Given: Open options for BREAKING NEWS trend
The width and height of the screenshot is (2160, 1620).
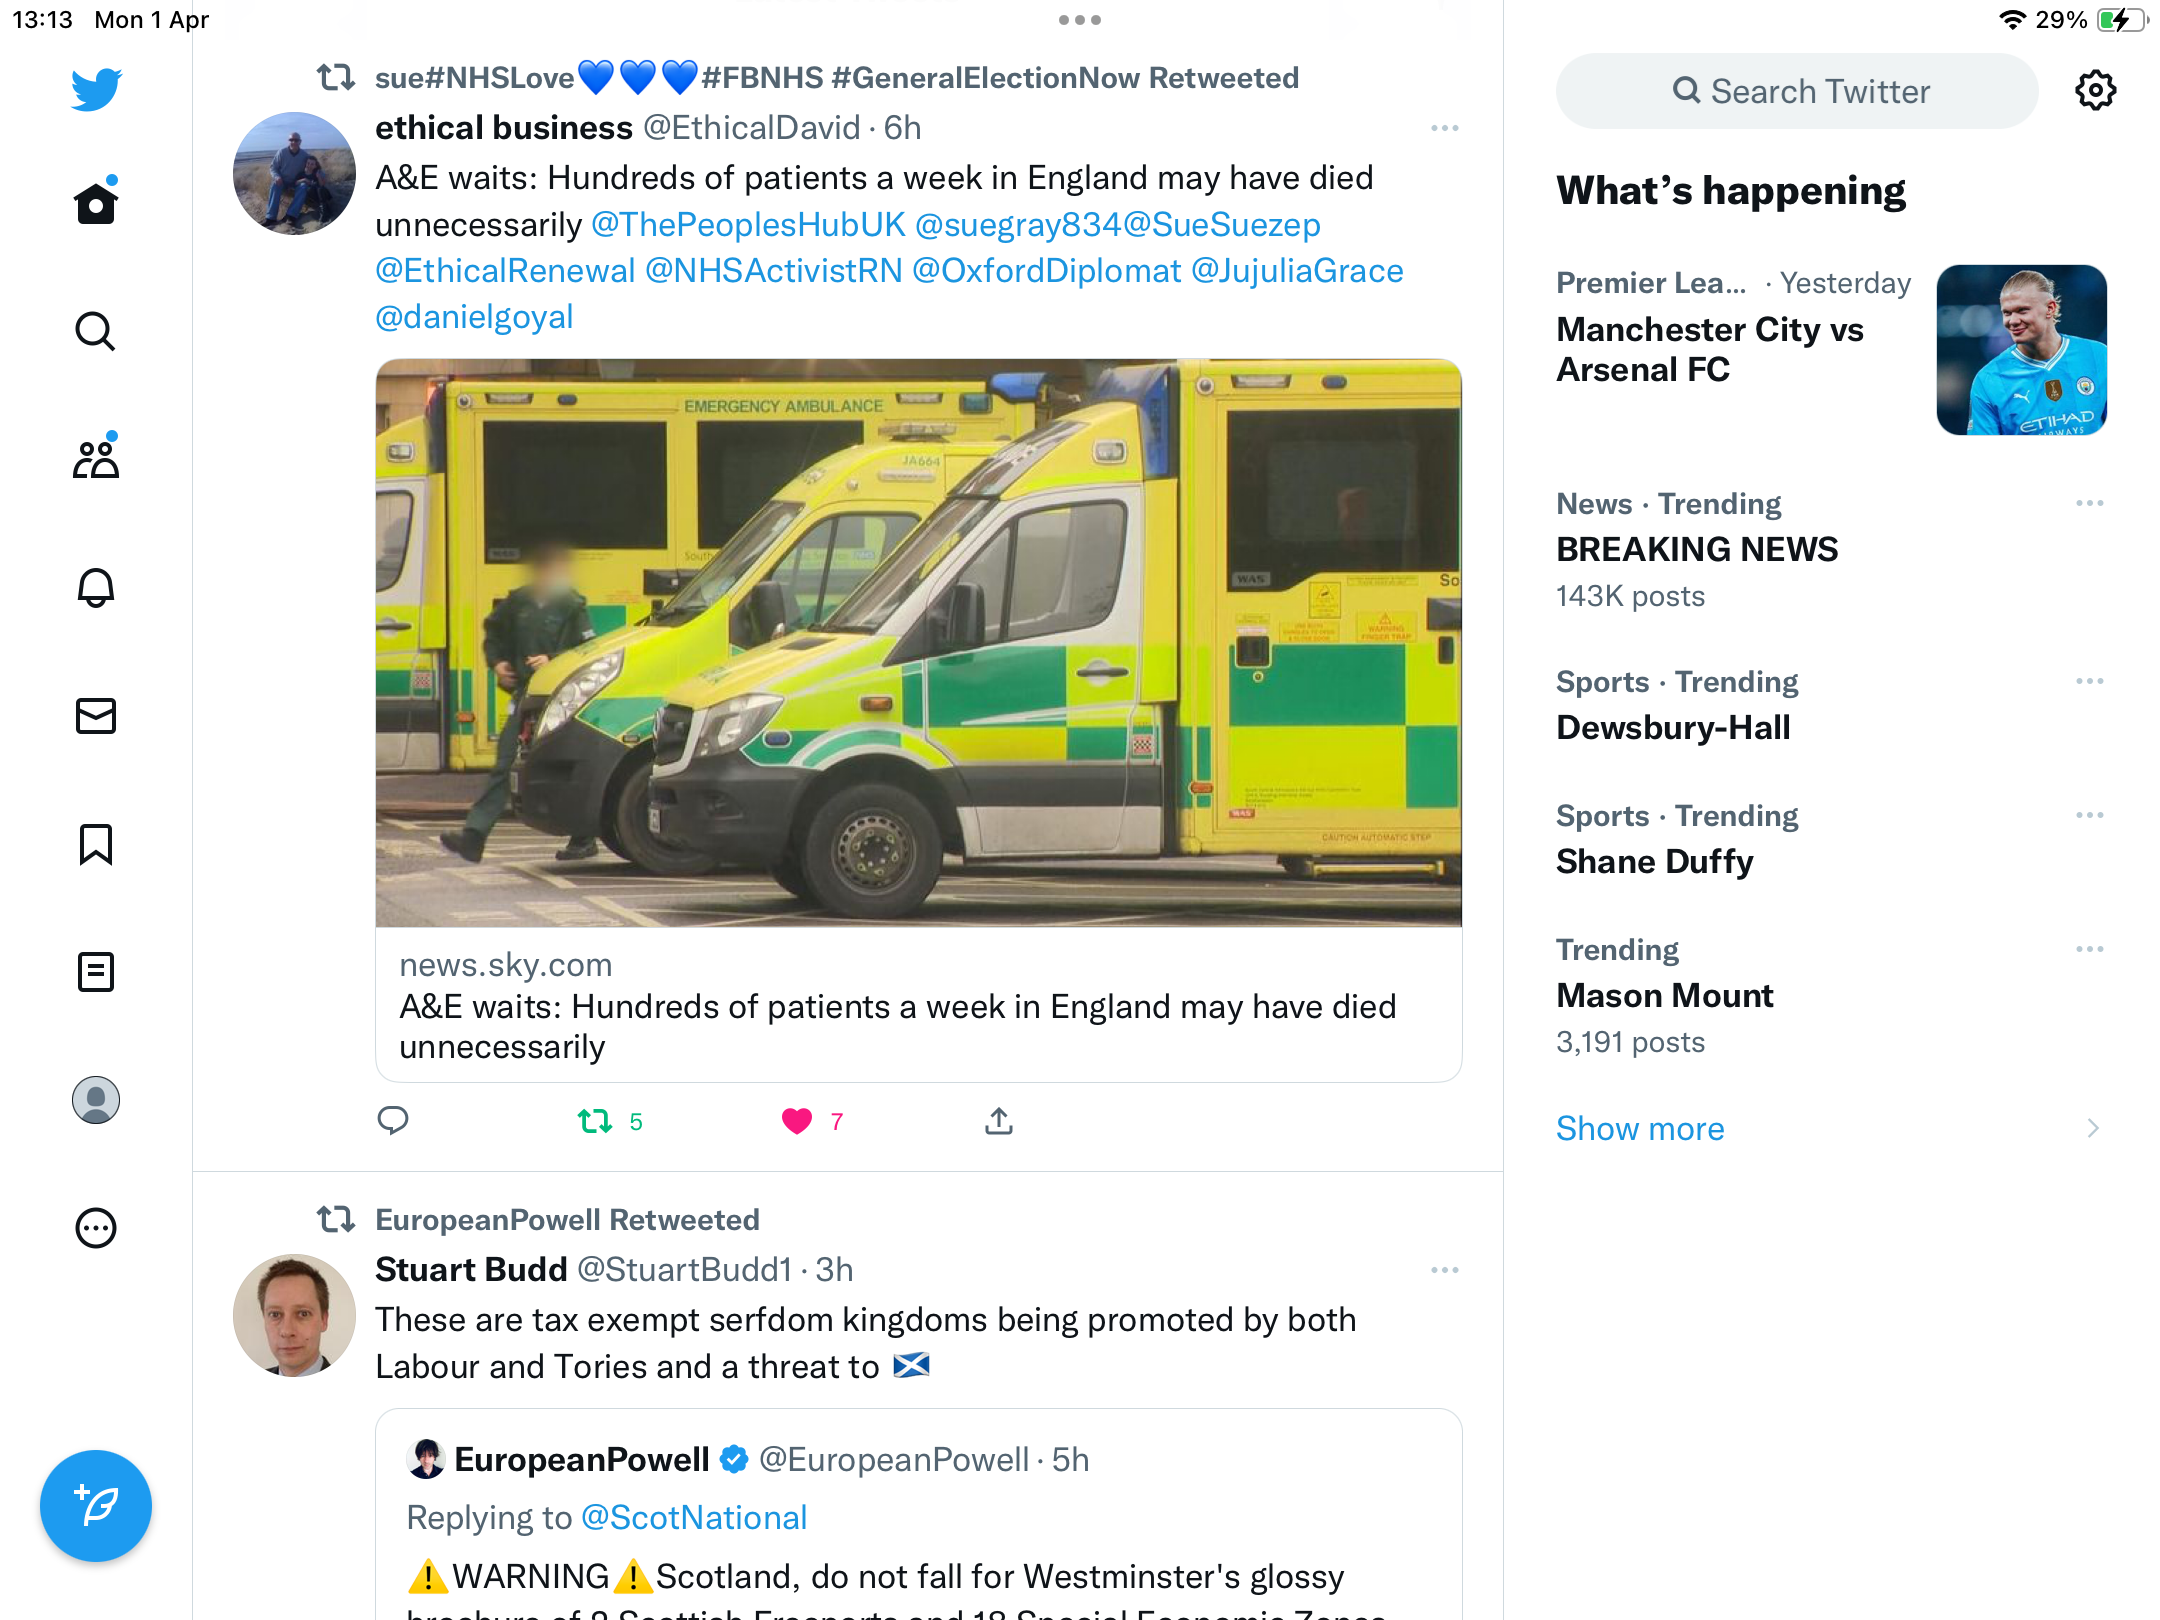Looking at the screenshot, I should [x=2090, y=503].
